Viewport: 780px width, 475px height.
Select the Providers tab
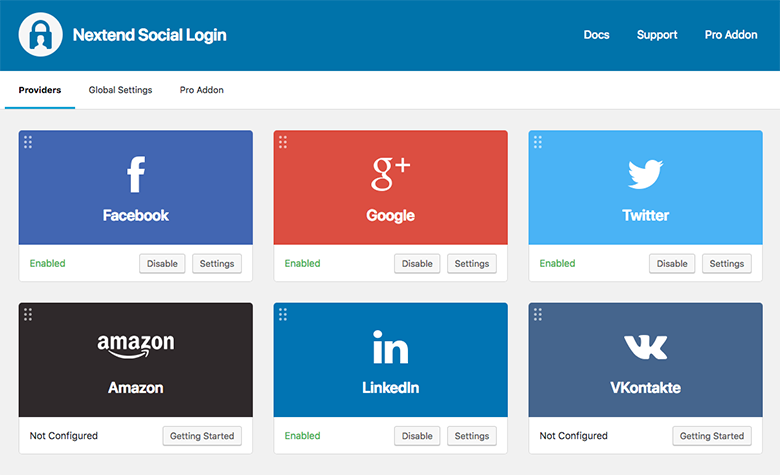pyautogui.click(x=40, y=90)
